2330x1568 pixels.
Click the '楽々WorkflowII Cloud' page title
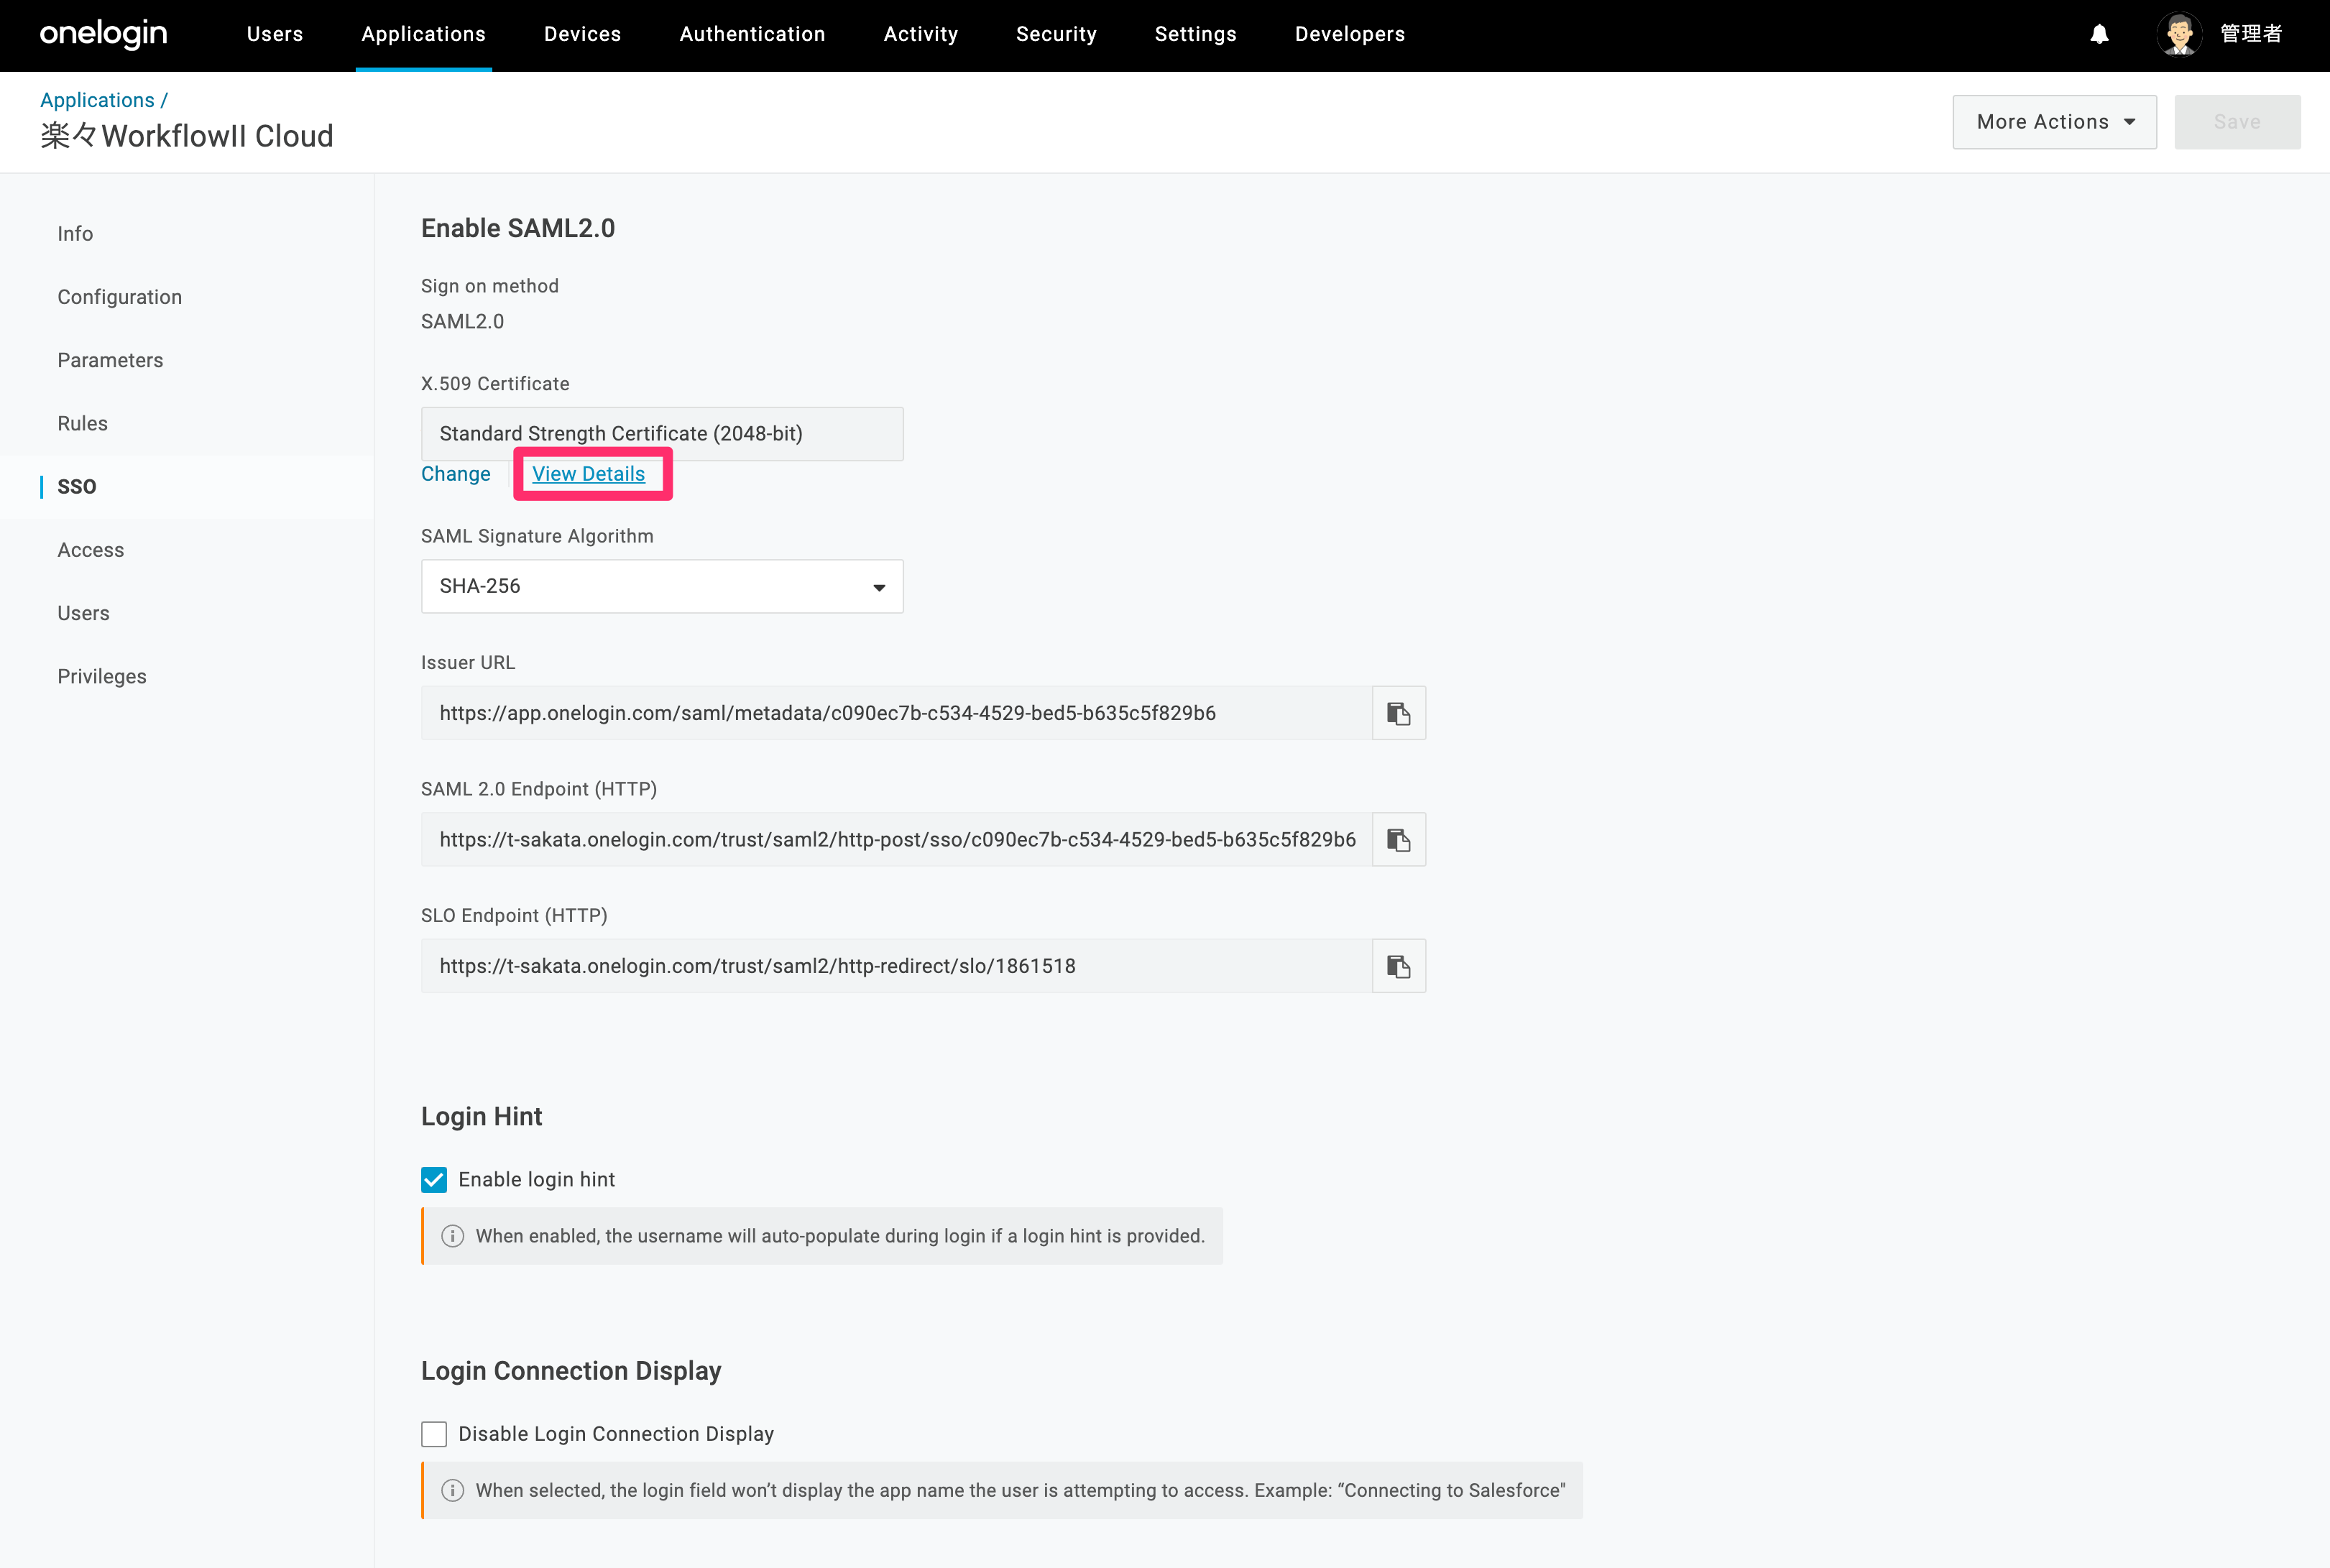click(187, 136)
